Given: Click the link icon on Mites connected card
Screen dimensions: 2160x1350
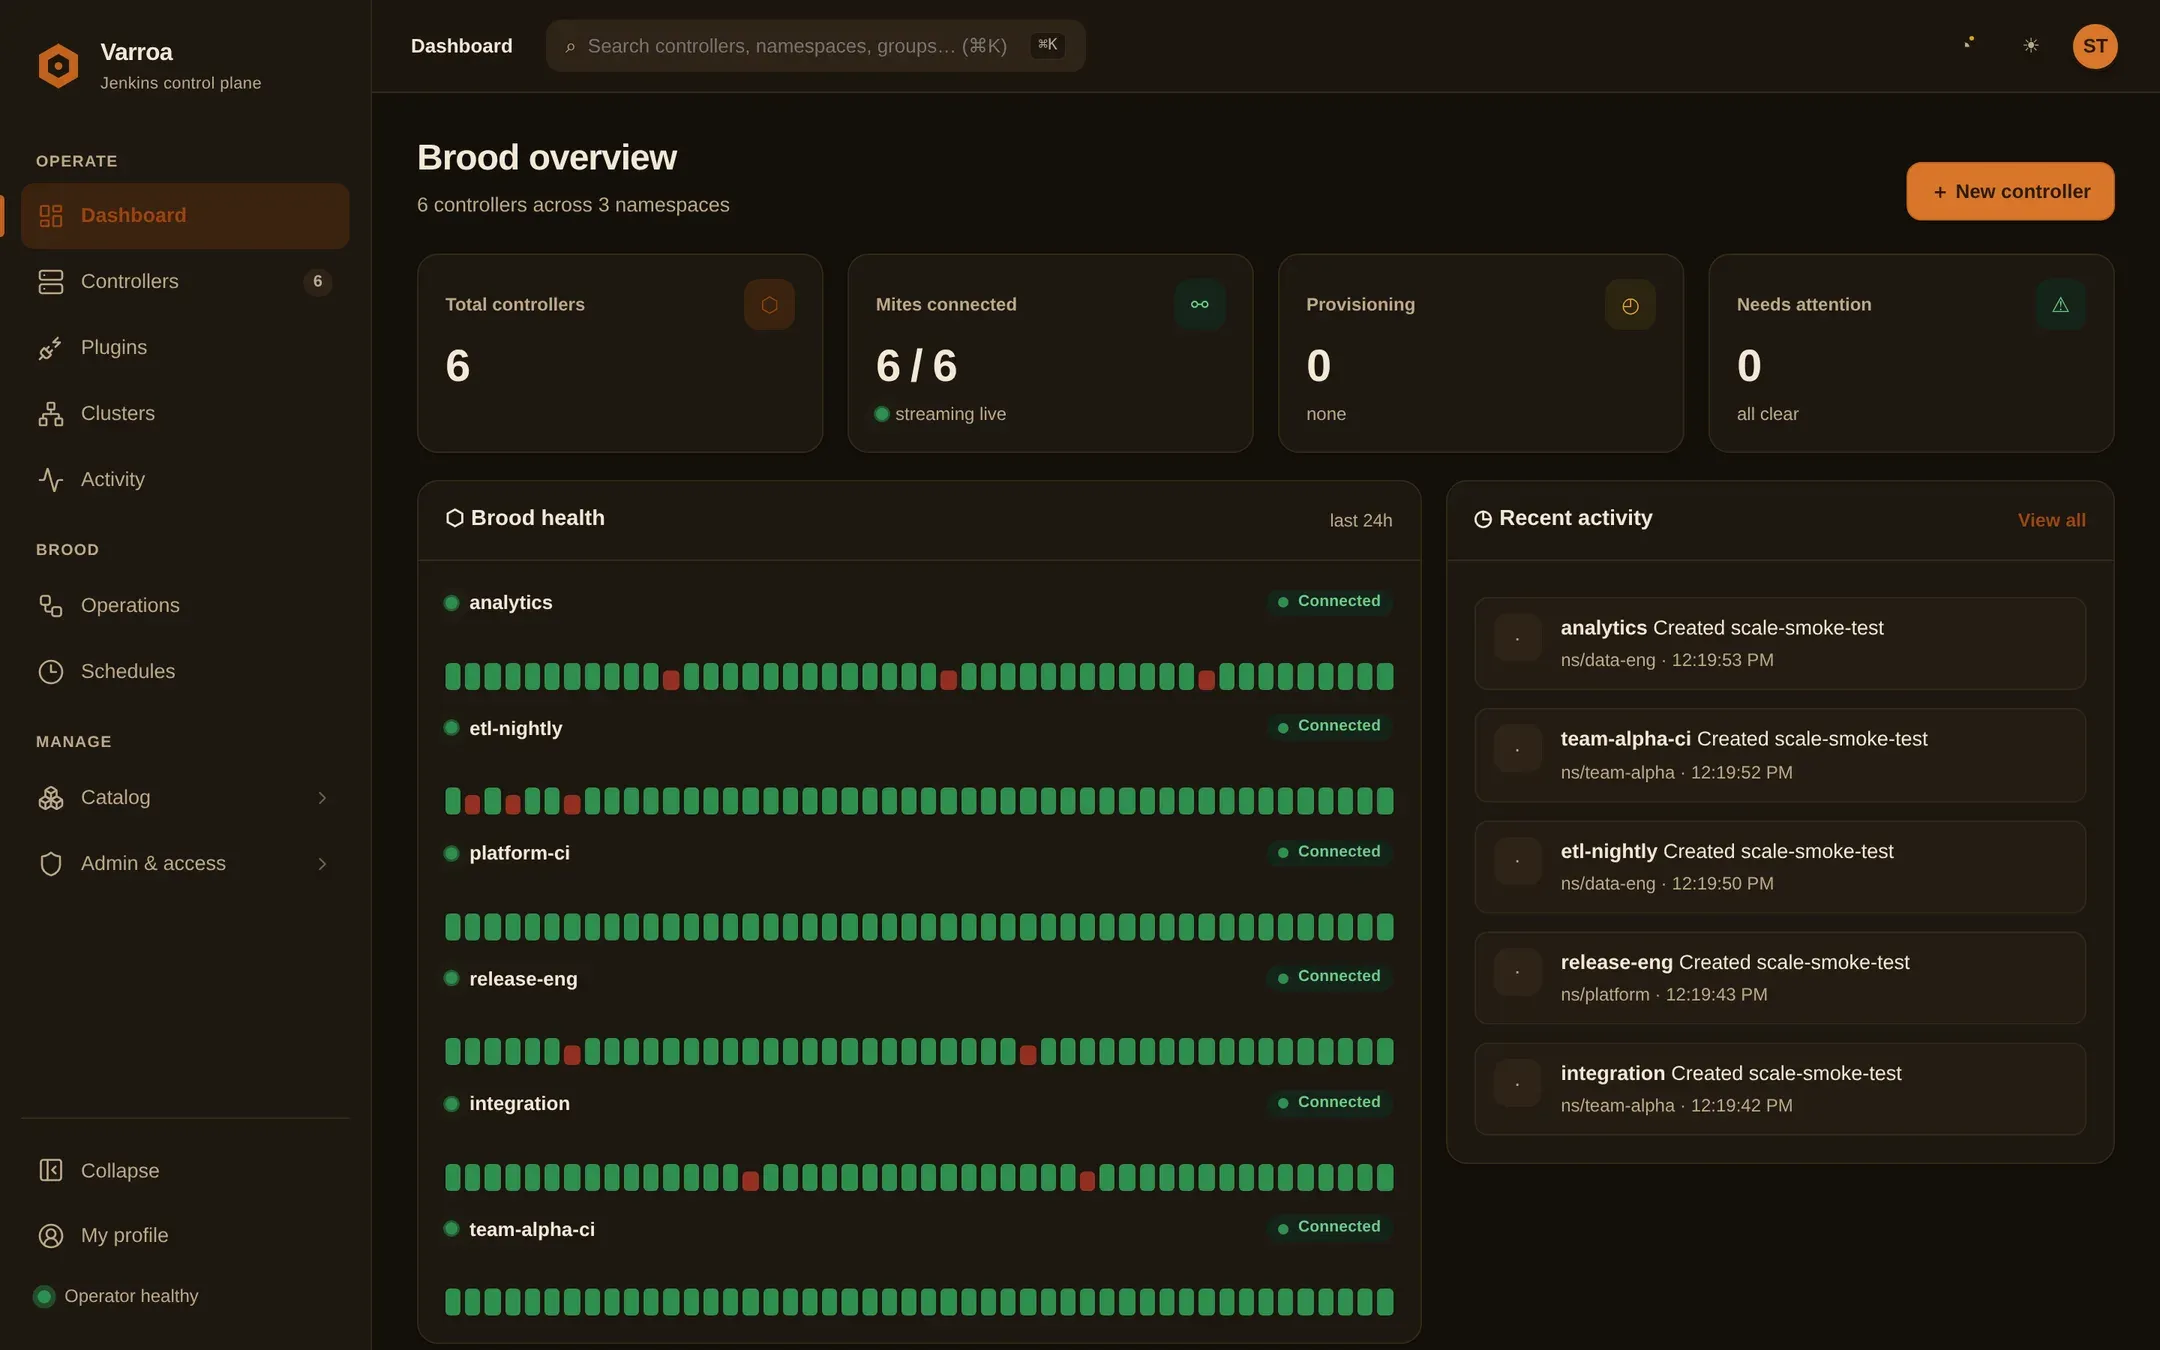Looking at the screenshot, I should [1200, 305].
